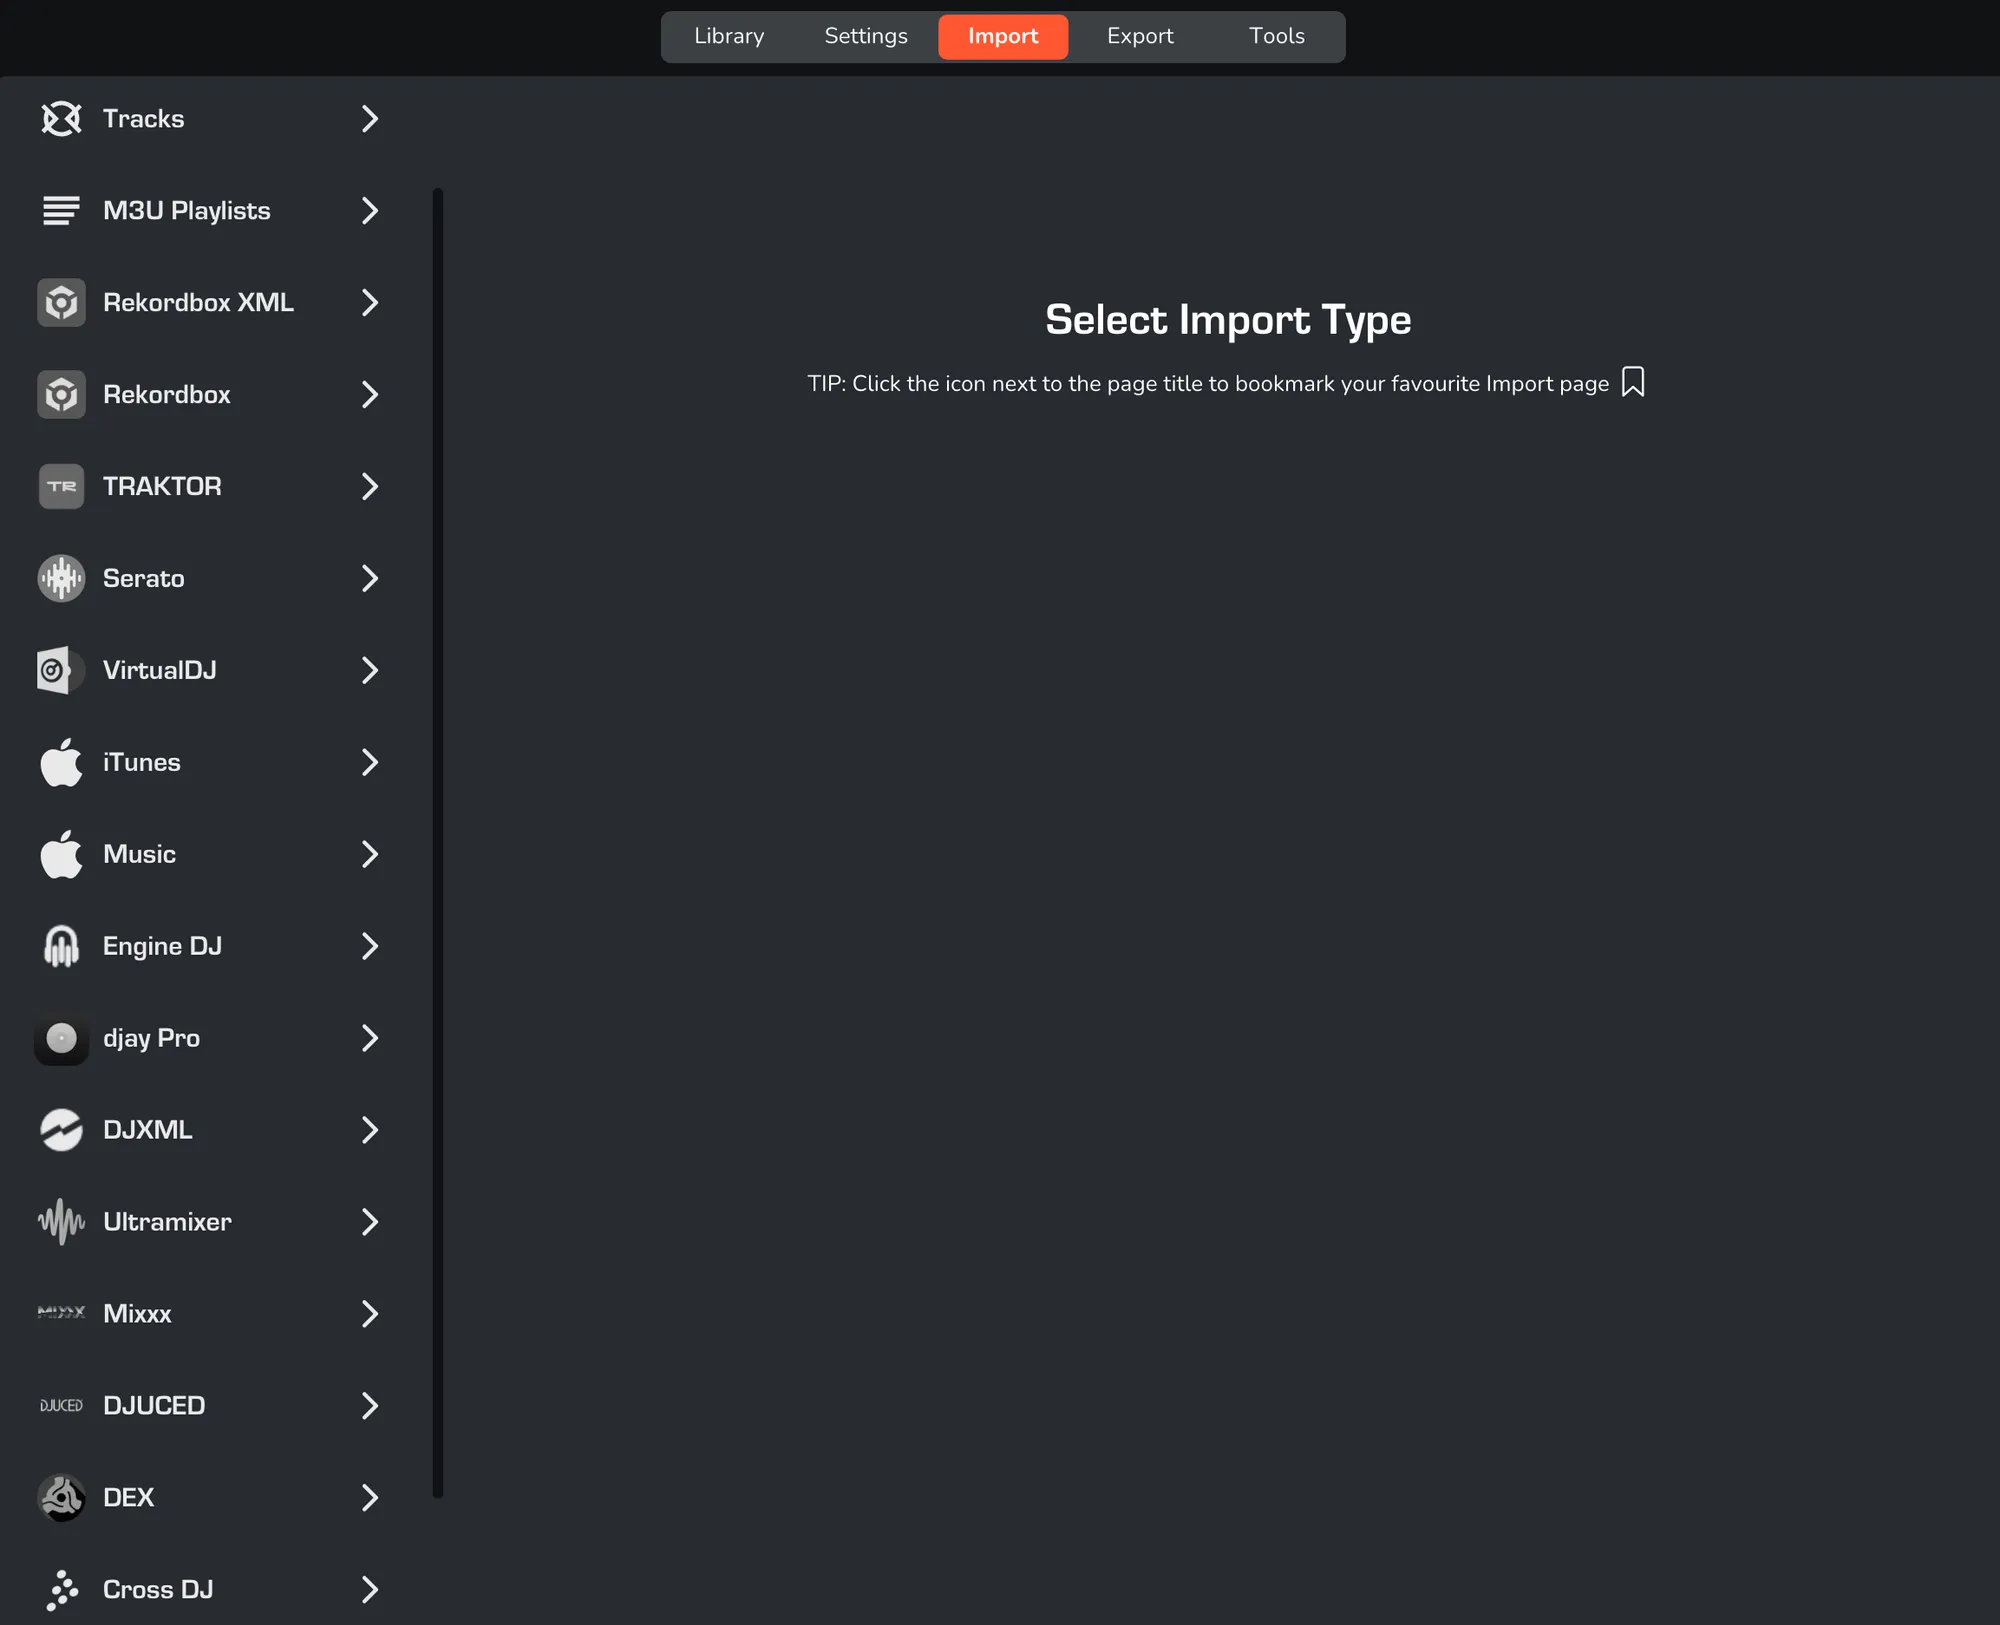Select Mixxx import option
The width and height of the screenshot is (2000, 1625).
[138, 1313]
